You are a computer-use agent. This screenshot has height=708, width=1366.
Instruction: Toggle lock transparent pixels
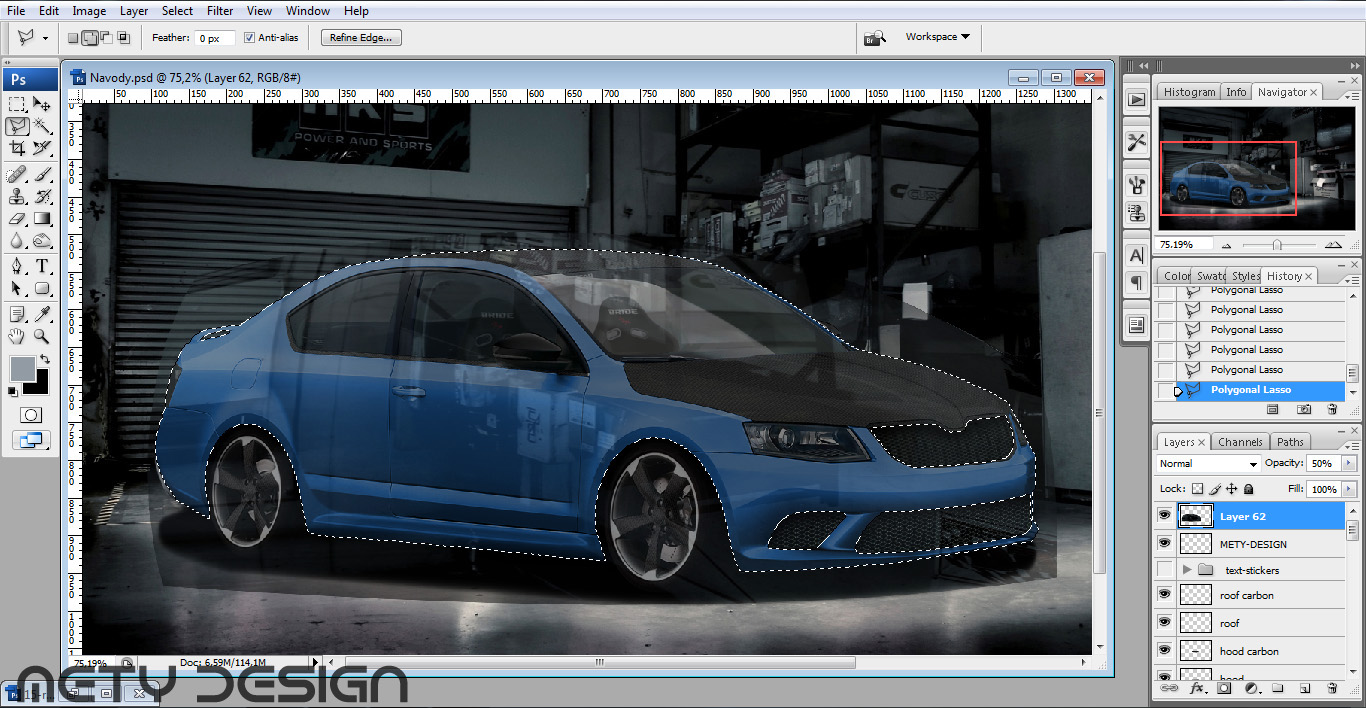[1197, 489]
